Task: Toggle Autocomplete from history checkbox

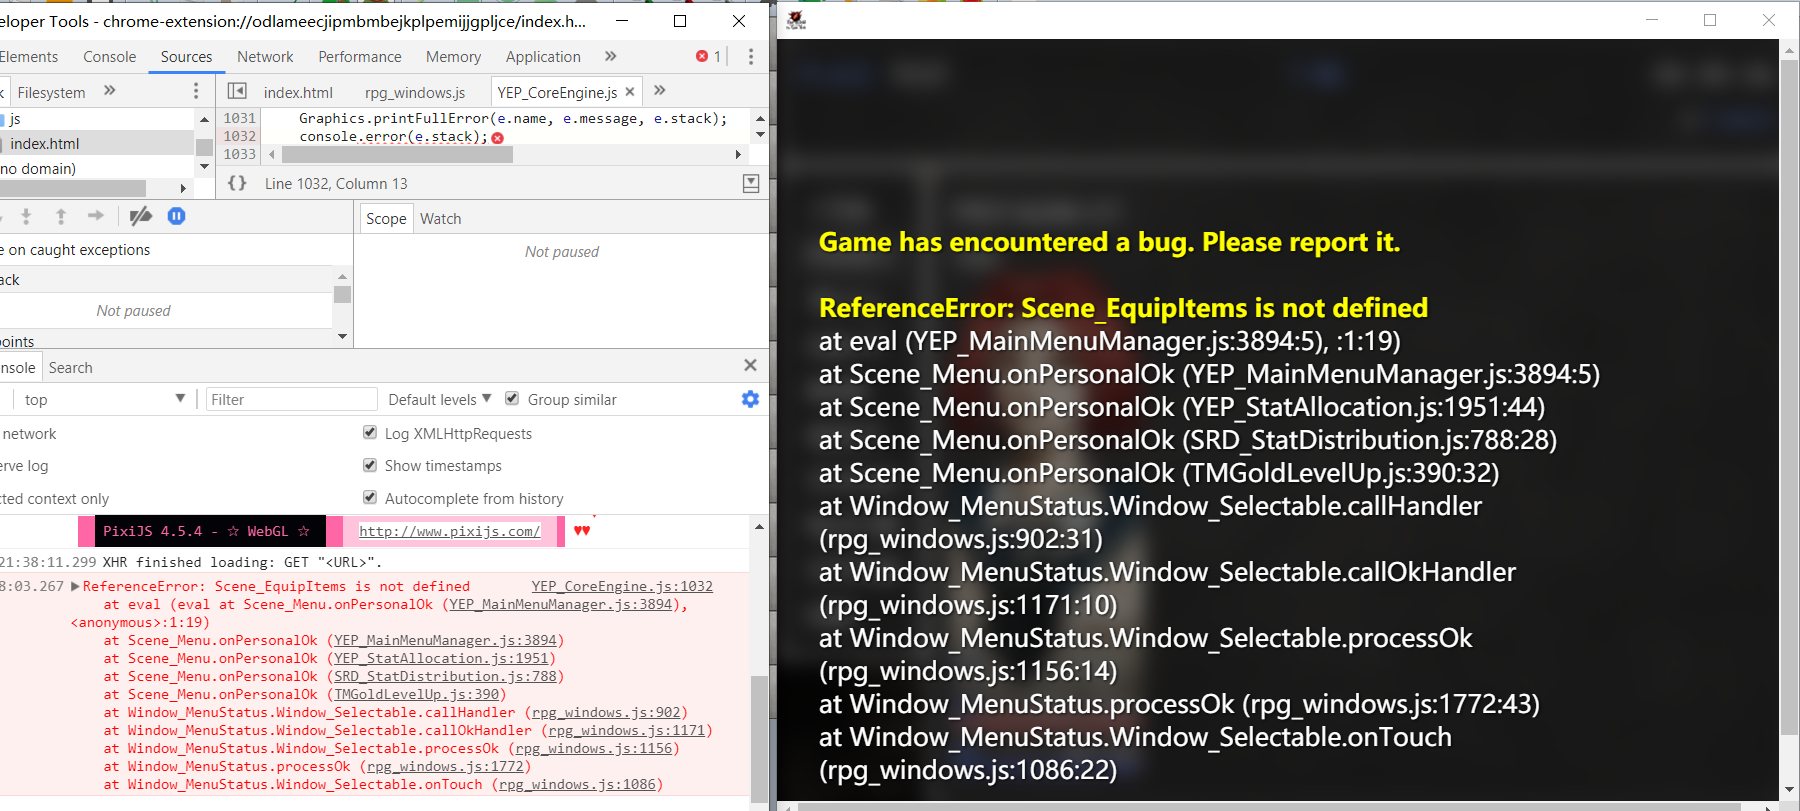Action: click(370, 498)
